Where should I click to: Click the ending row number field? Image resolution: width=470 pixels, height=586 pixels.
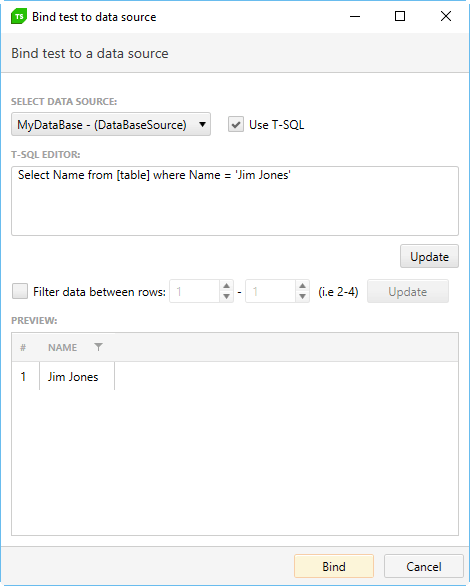coord(271,291)
